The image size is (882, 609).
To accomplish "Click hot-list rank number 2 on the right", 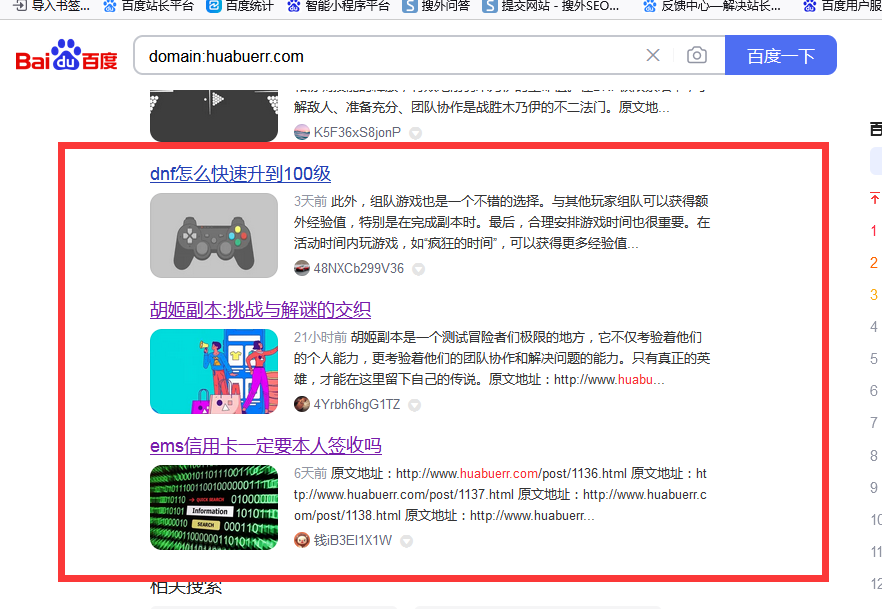I will [x=874, y=263].
